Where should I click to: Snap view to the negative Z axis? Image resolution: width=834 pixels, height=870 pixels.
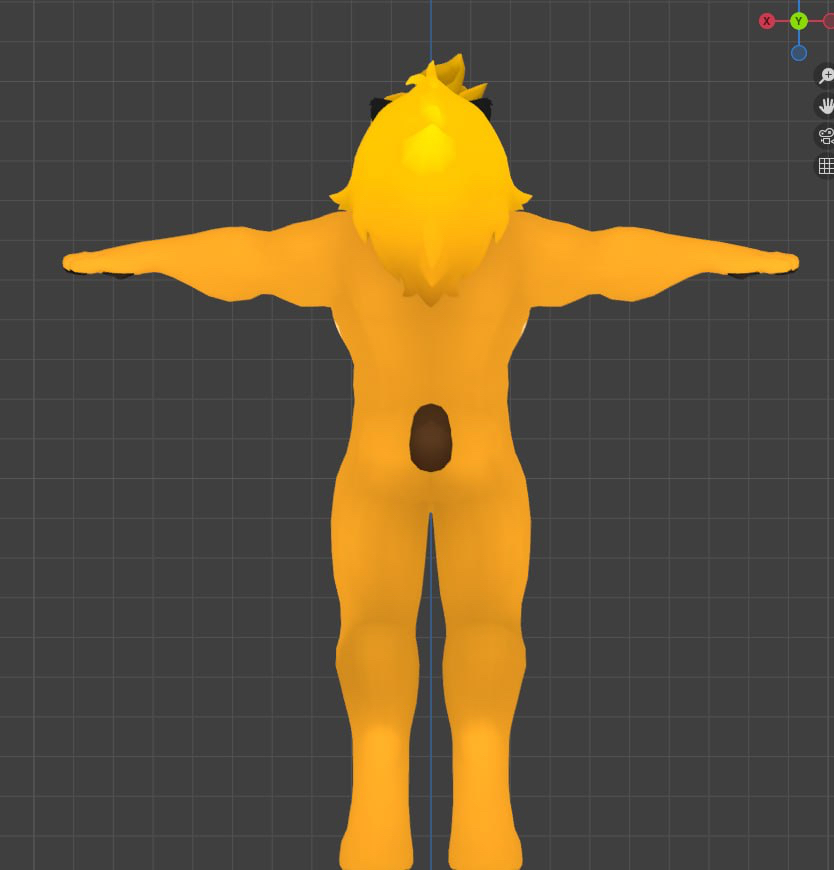click(798, 53)
